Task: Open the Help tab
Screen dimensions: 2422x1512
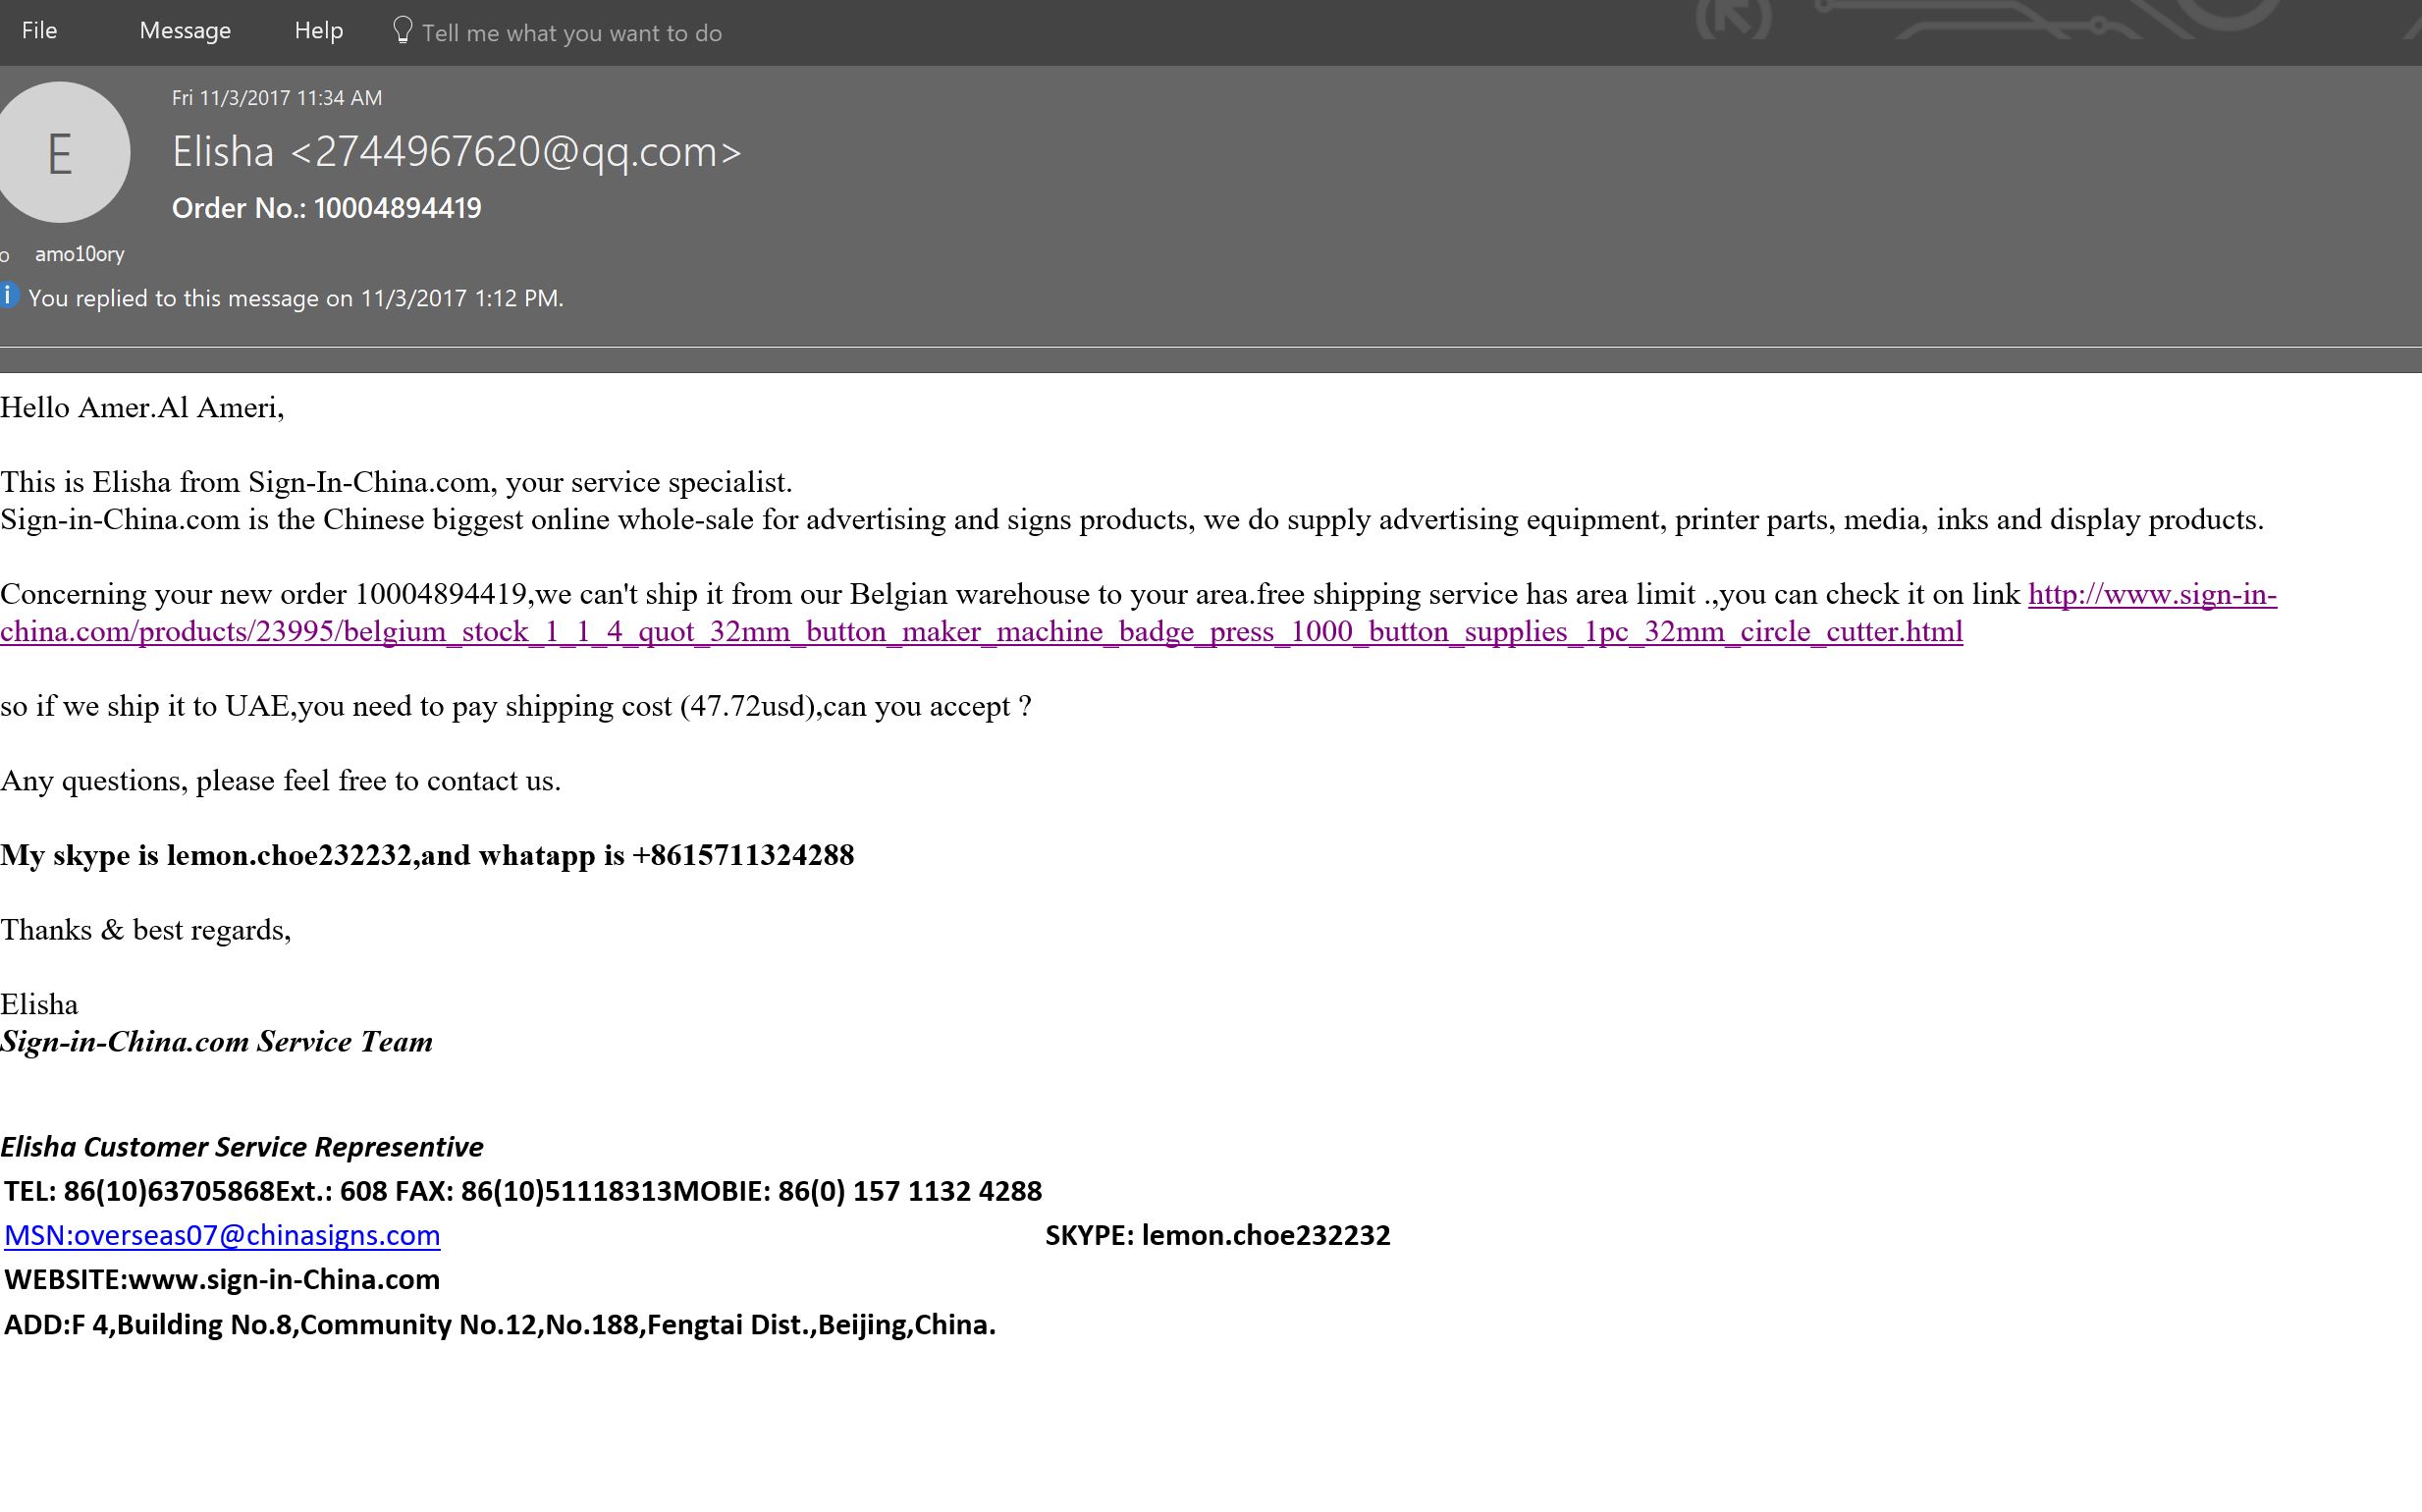Action: 318,31
